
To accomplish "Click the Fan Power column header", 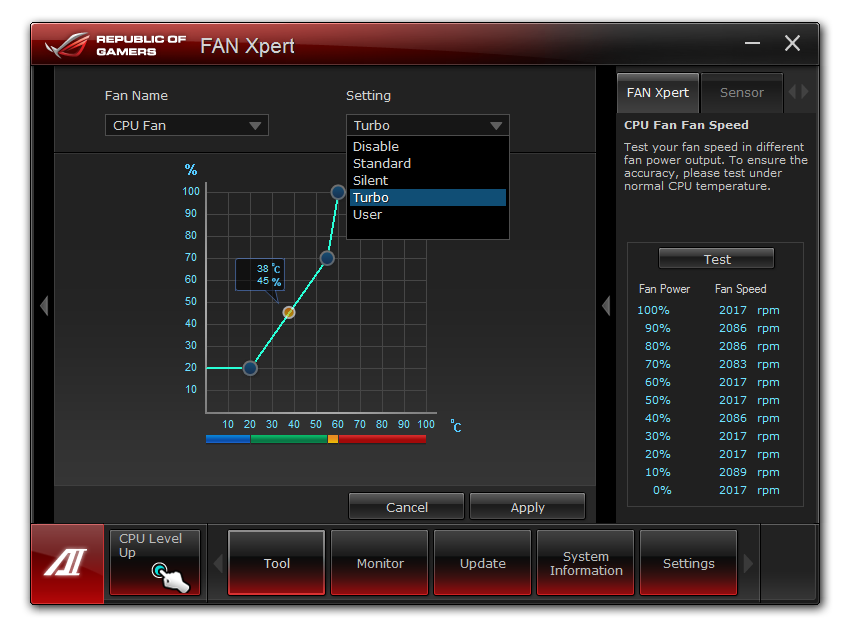I will 664,289.
